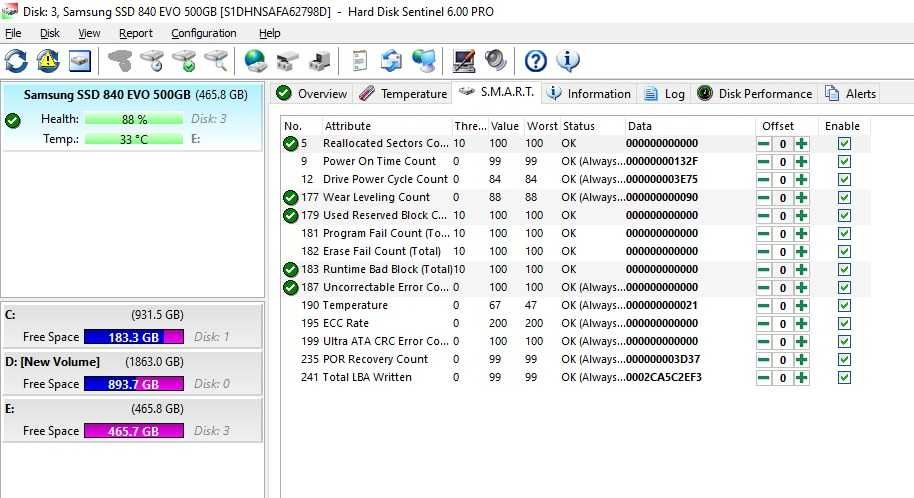Select the D: [New Volume] drive entry
914x498 pixels.
click(x=132, y=373)
